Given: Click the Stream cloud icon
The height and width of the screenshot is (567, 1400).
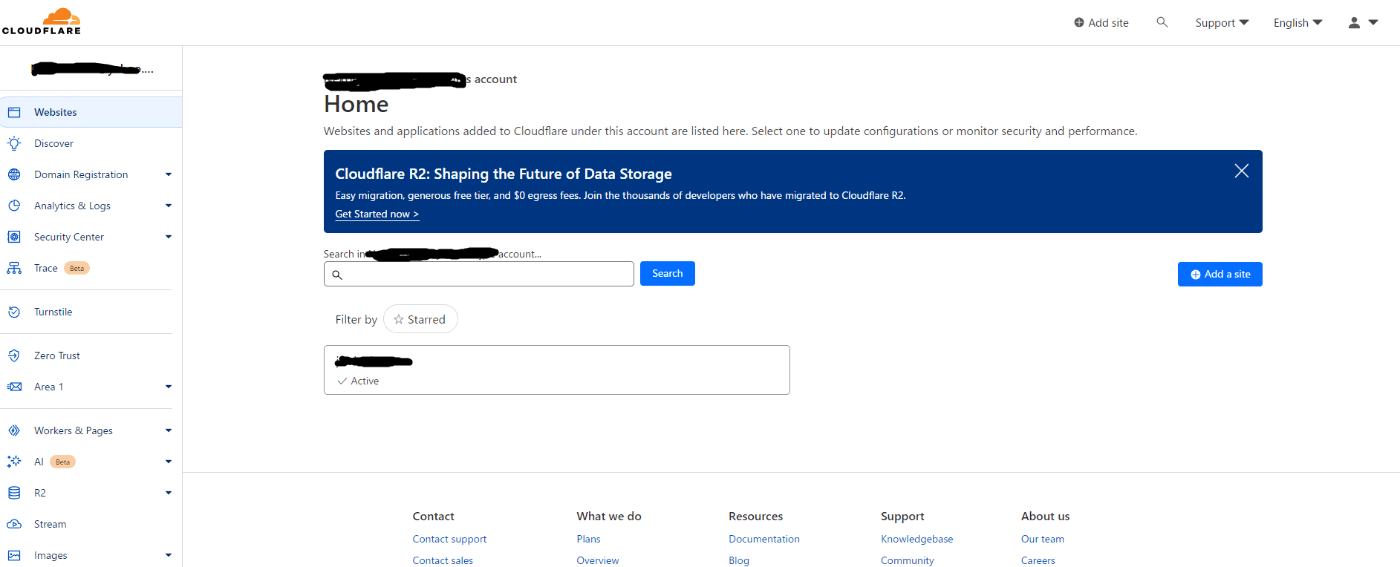Looking at the screenshot, I should 14,524.
